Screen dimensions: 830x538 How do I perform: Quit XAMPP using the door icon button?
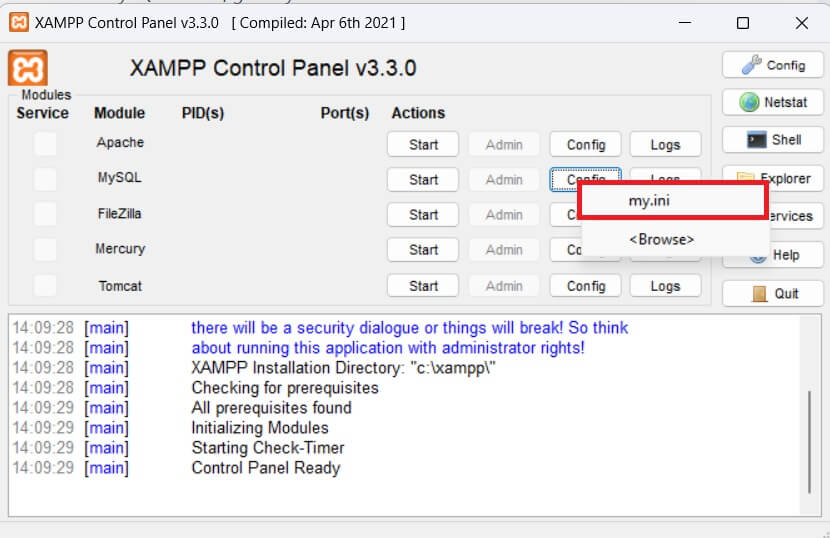pos(772,294)
